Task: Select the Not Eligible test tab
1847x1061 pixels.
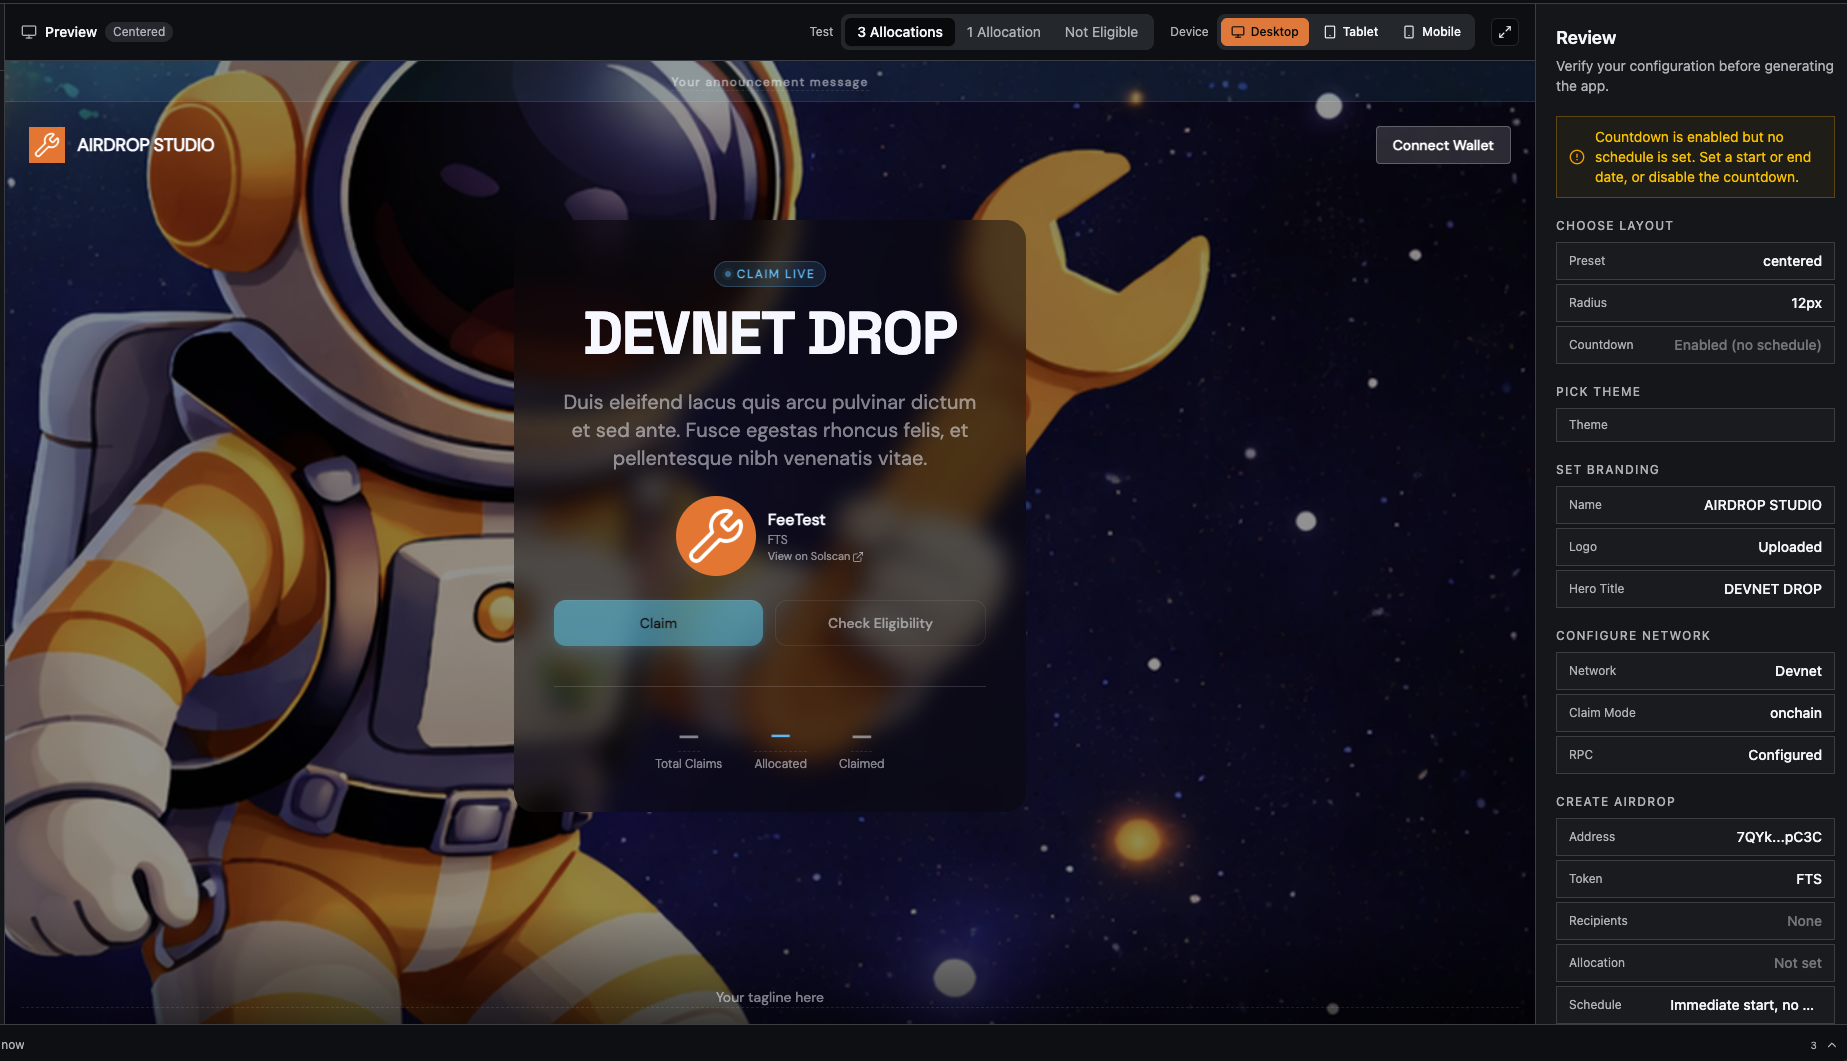Action: click(1101, 32)
